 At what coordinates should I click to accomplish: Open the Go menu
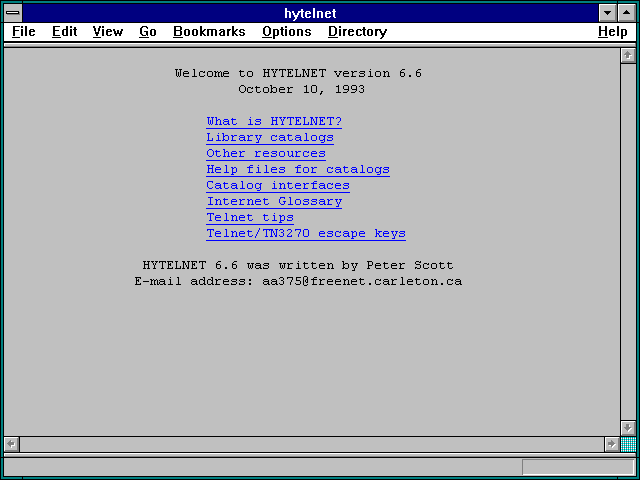[148, 31]
